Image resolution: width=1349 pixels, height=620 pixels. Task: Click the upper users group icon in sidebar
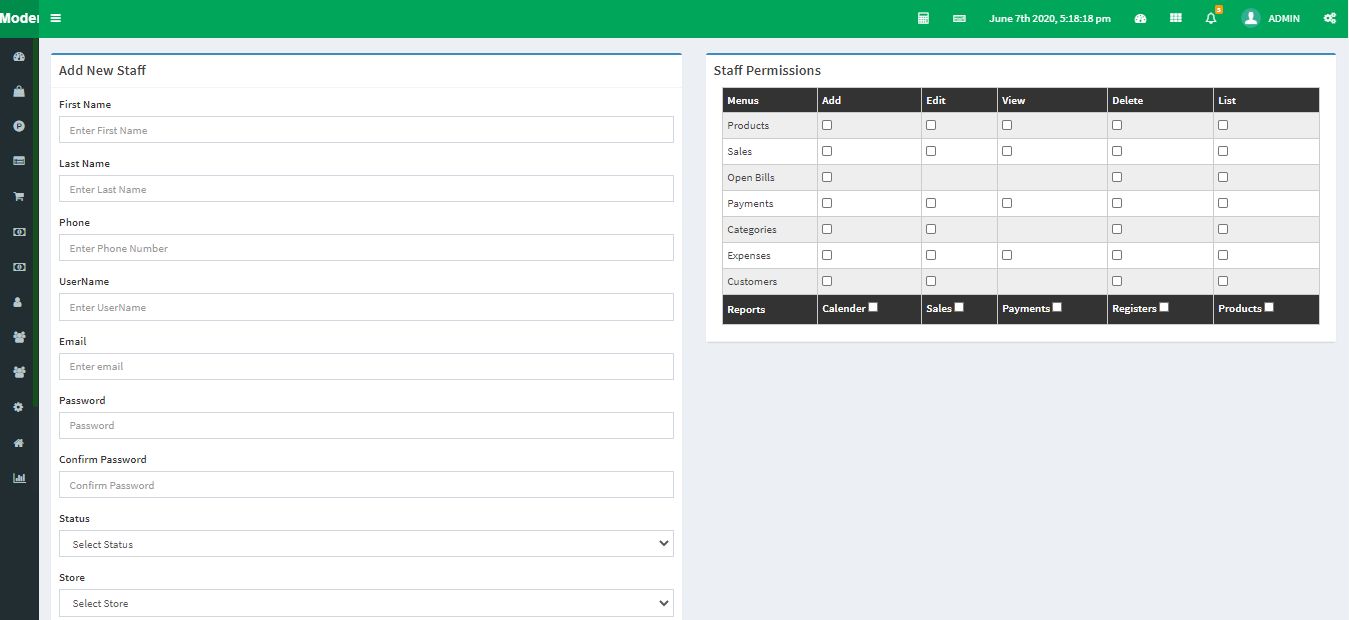pyautogui.click(x=18, y=337)
